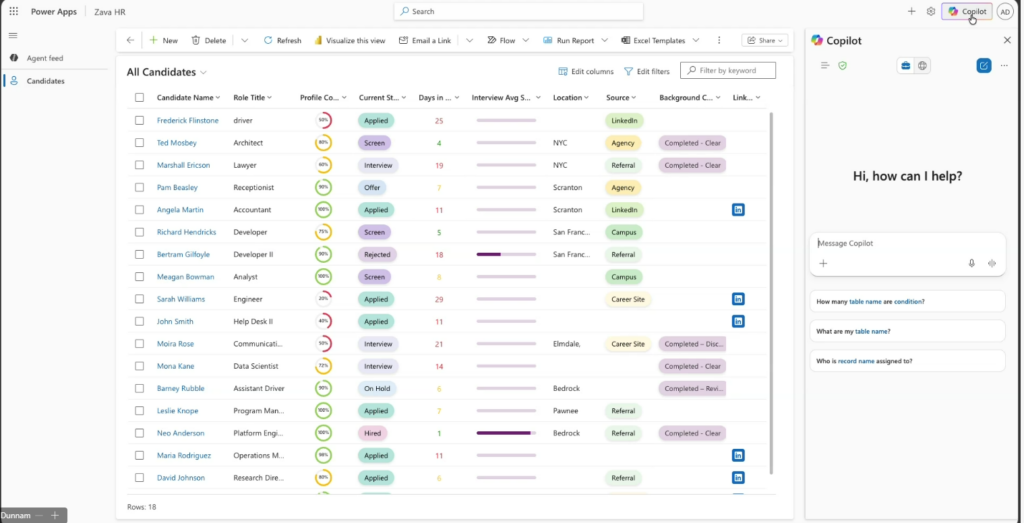Click the microphone icon in Copilot message box
1024x523 pixels.
[x=971, y=263]
